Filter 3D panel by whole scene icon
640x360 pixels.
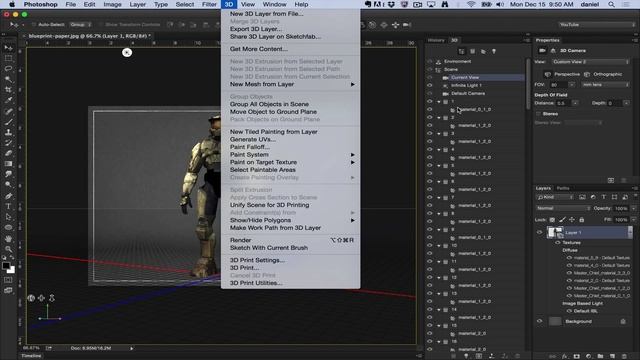[462, 51]
